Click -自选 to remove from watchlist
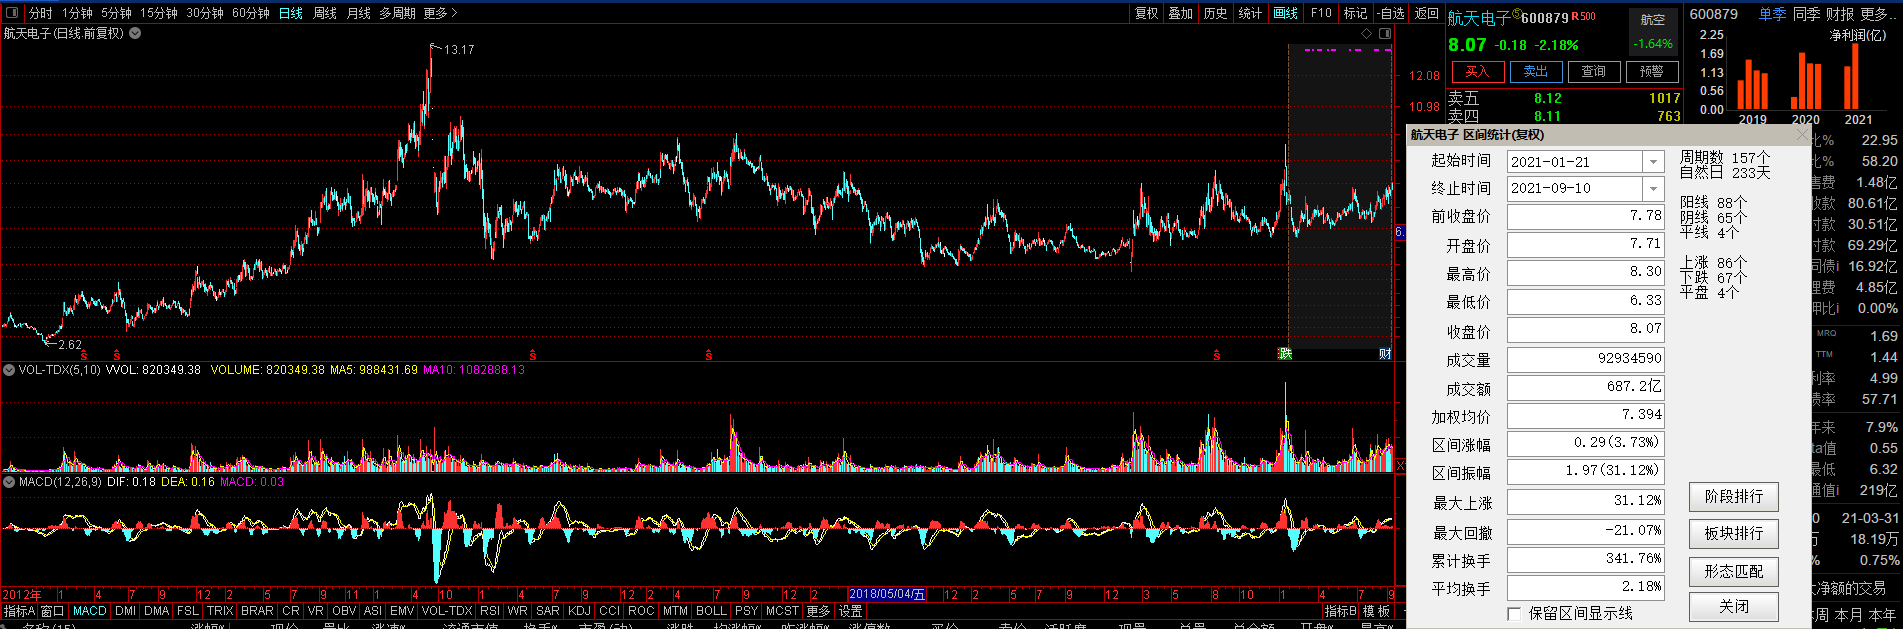The width and height of the screenshot is (1903, 629). pos(1391,13)
